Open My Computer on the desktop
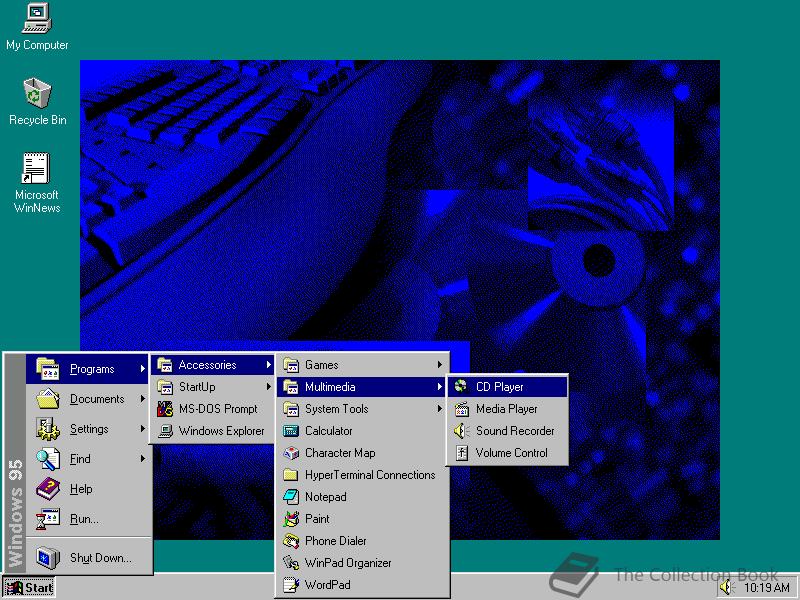This screenshot has height=600, width=800. tap(37, 25)
